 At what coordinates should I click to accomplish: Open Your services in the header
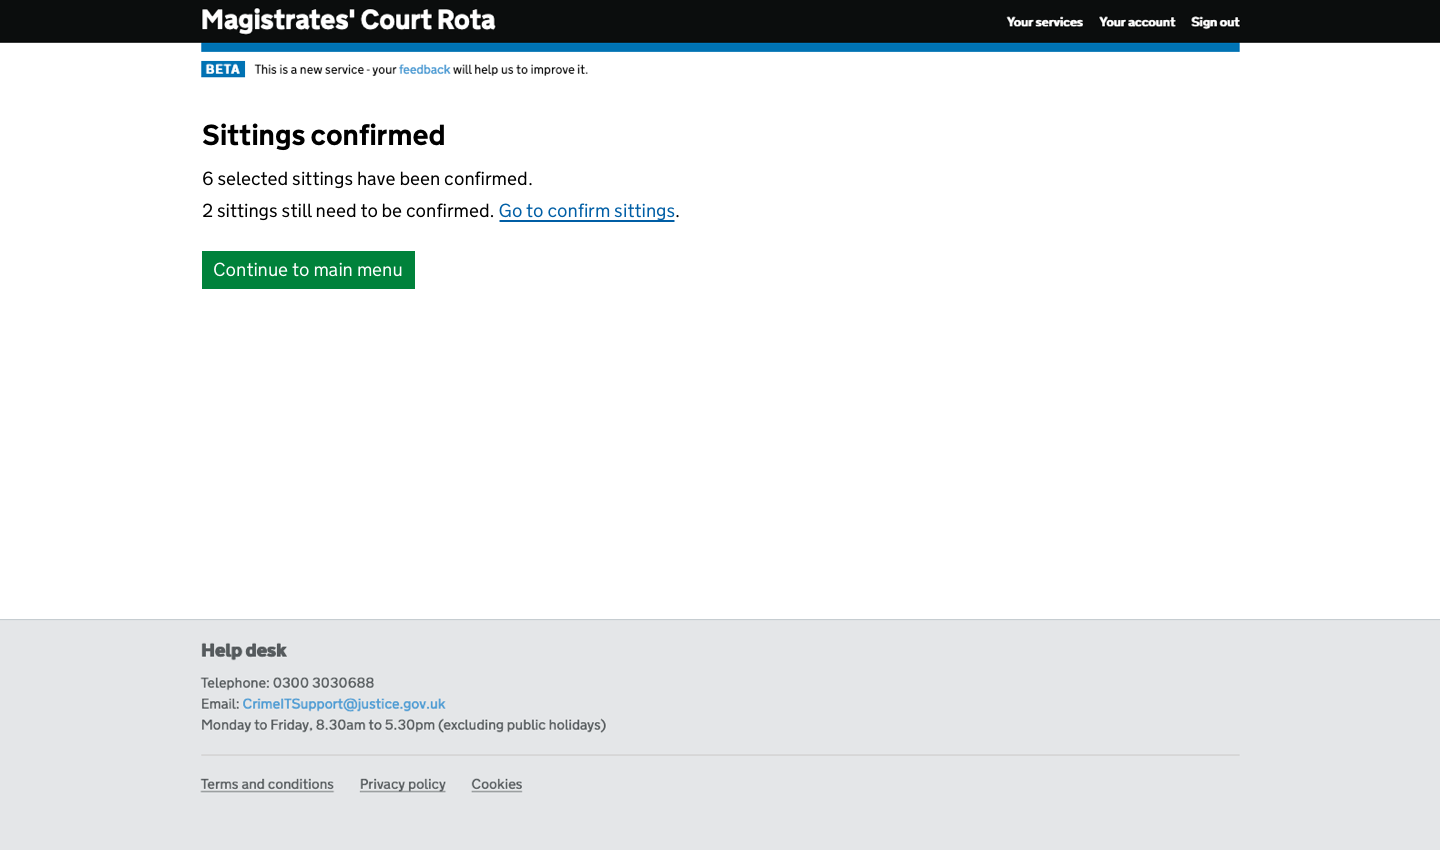1044,22
